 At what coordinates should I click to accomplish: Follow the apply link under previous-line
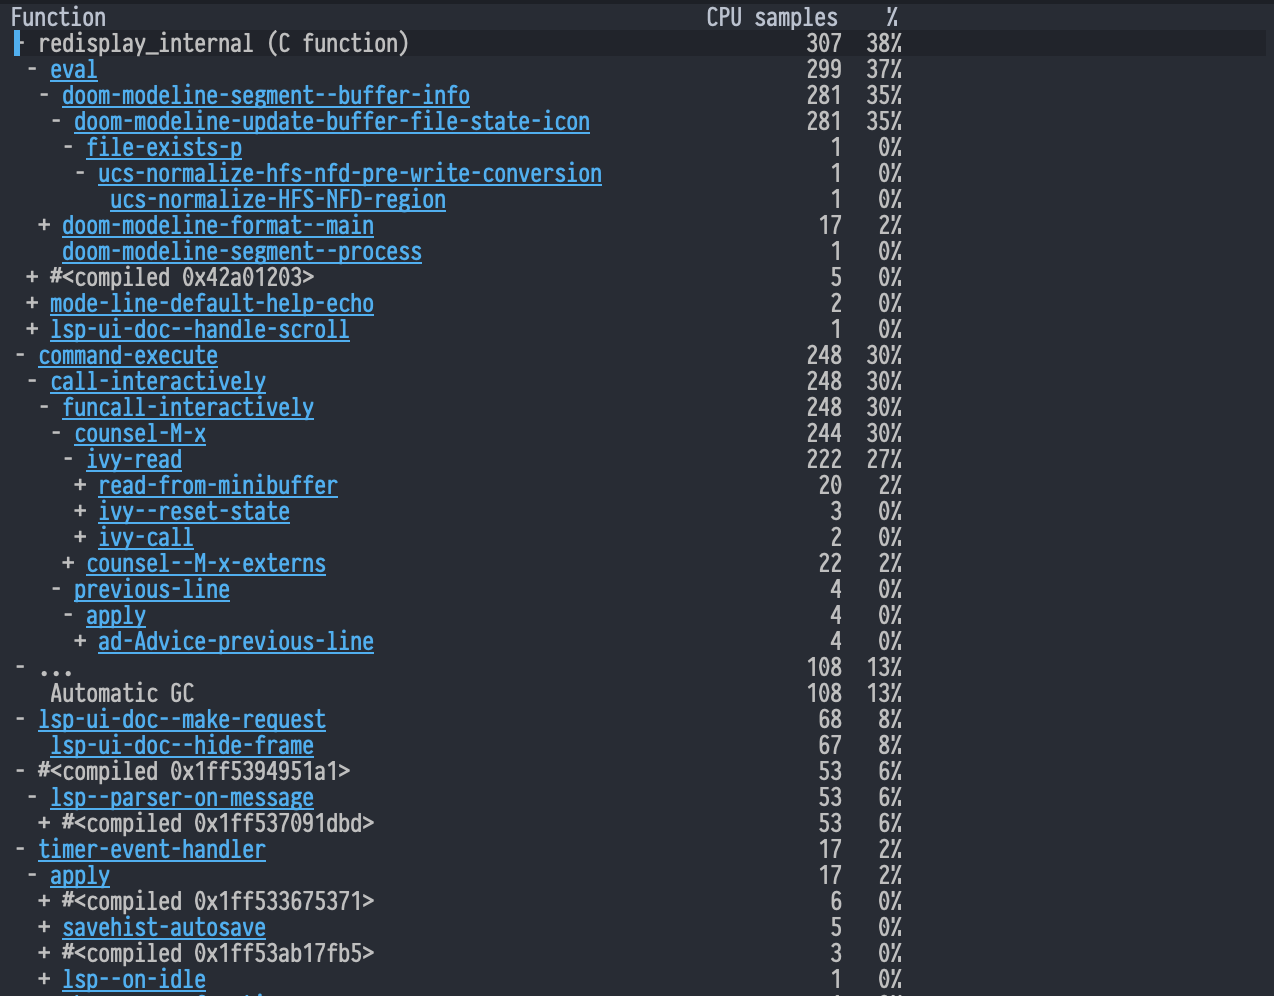click(x=116, y=615)
